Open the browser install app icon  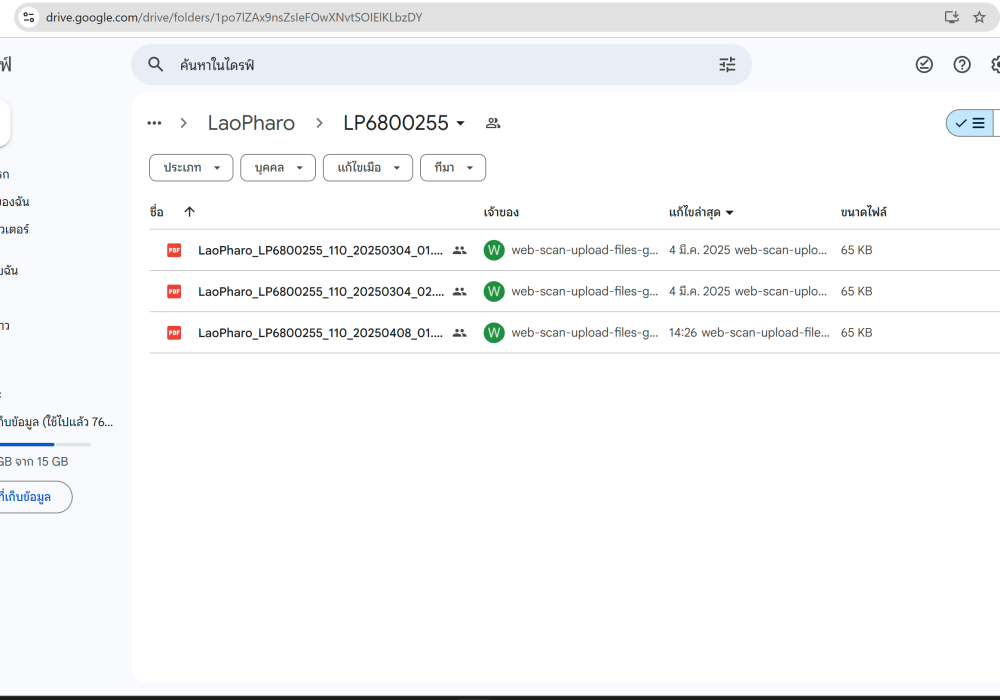coord(951,17)
